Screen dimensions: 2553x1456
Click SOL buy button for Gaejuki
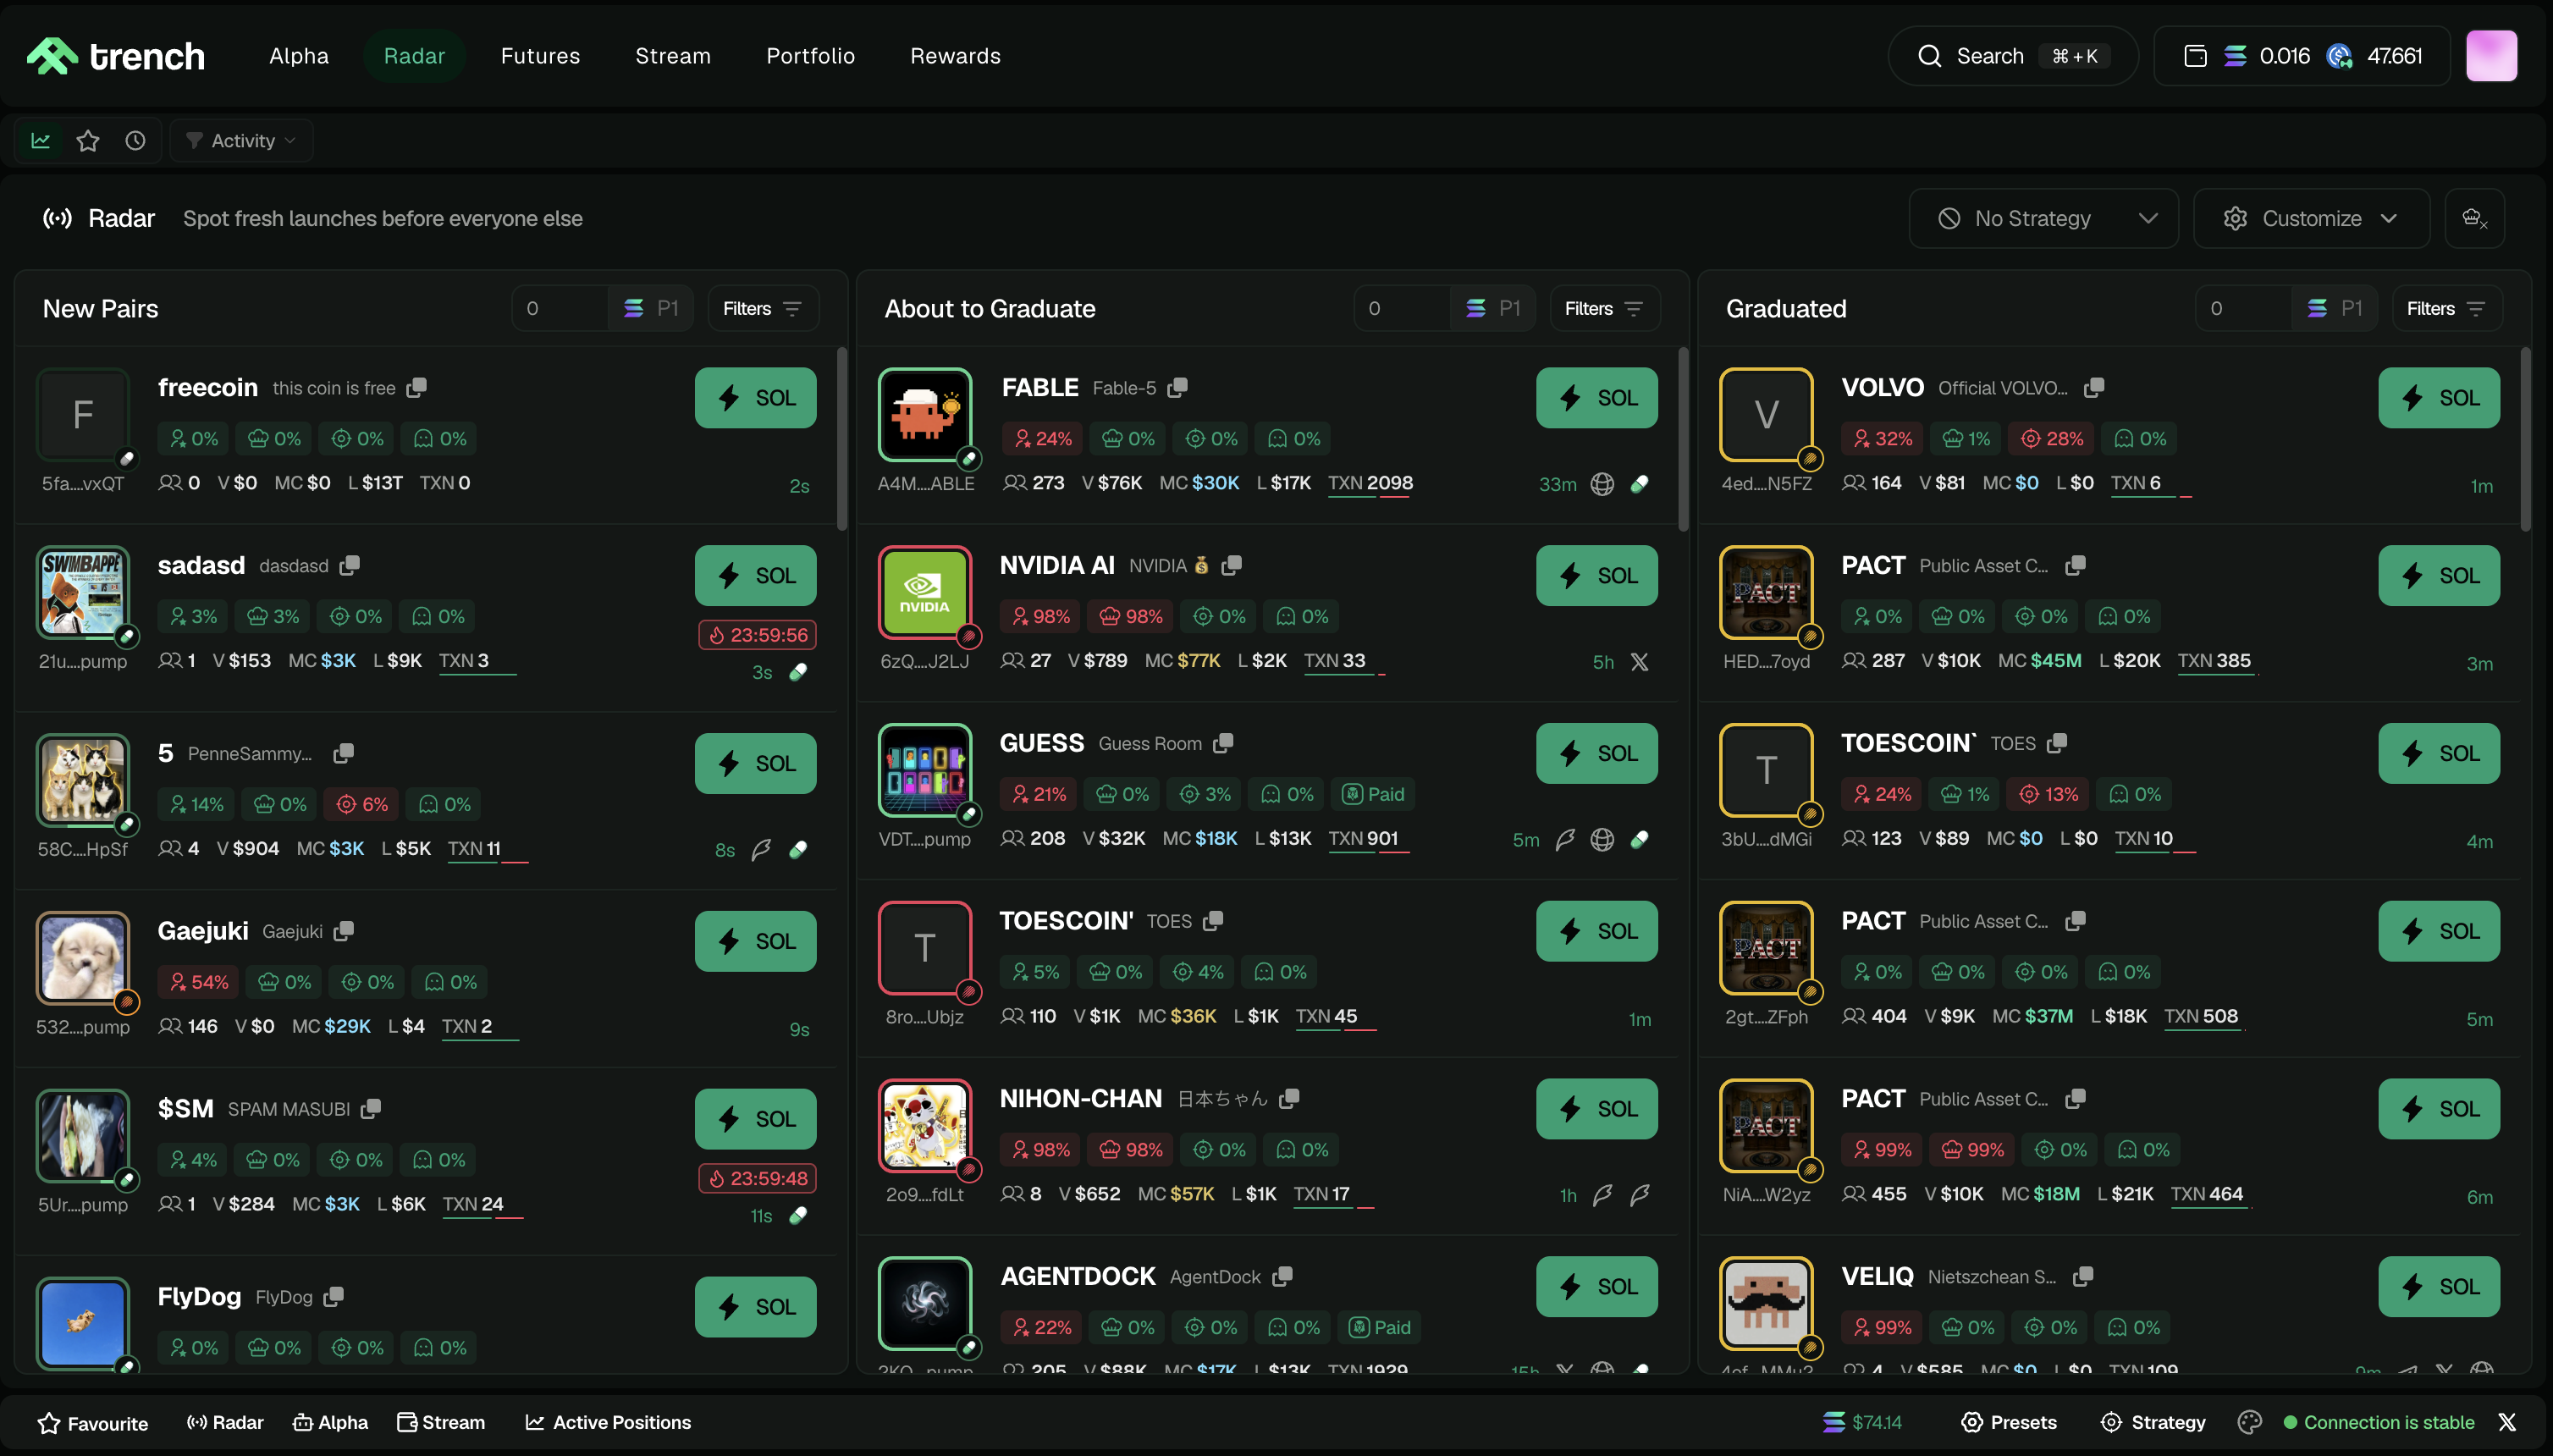(755, 941)
